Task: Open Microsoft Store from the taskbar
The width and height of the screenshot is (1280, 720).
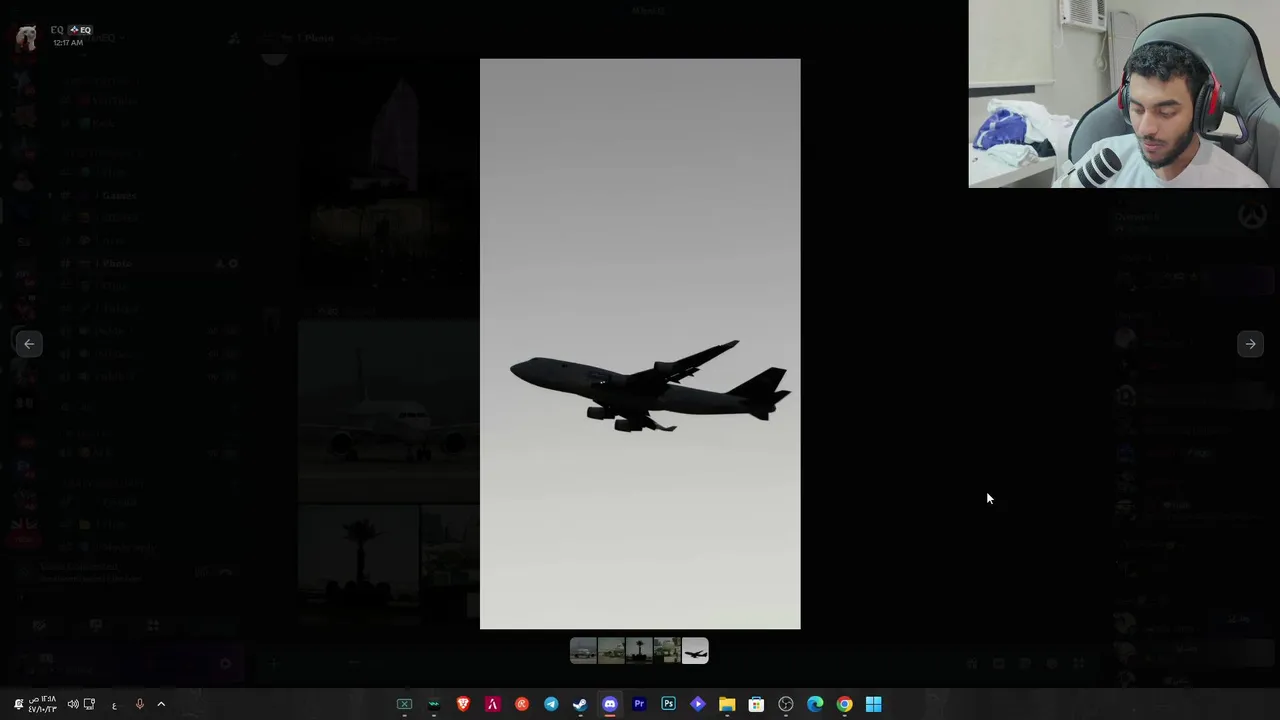Action: tap(756, 705)
